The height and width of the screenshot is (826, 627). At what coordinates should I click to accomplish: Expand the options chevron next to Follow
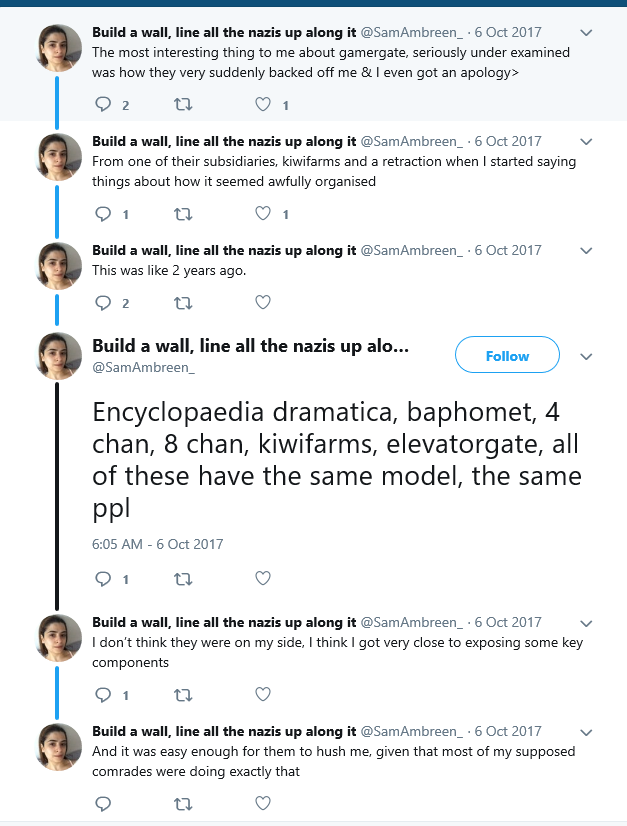pos(586,357)
